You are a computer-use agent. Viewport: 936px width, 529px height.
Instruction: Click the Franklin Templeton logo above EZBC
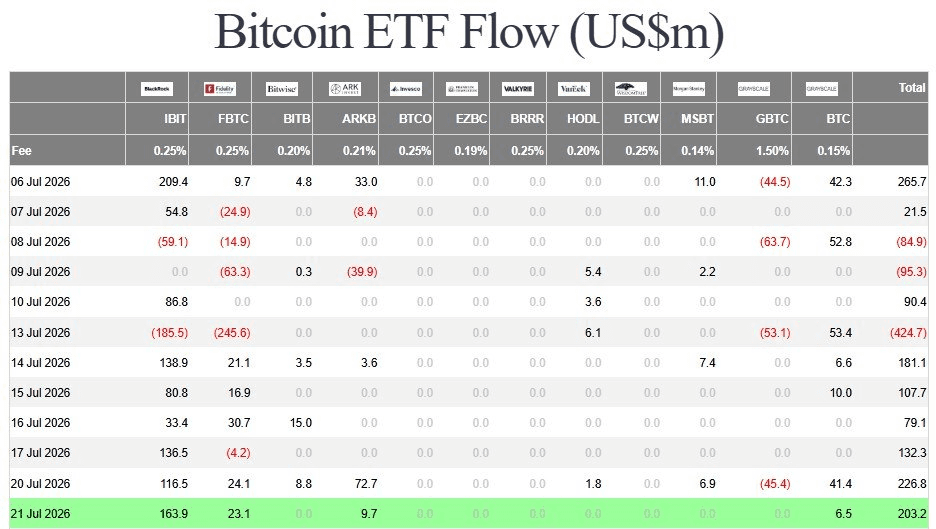coord(462,89)
